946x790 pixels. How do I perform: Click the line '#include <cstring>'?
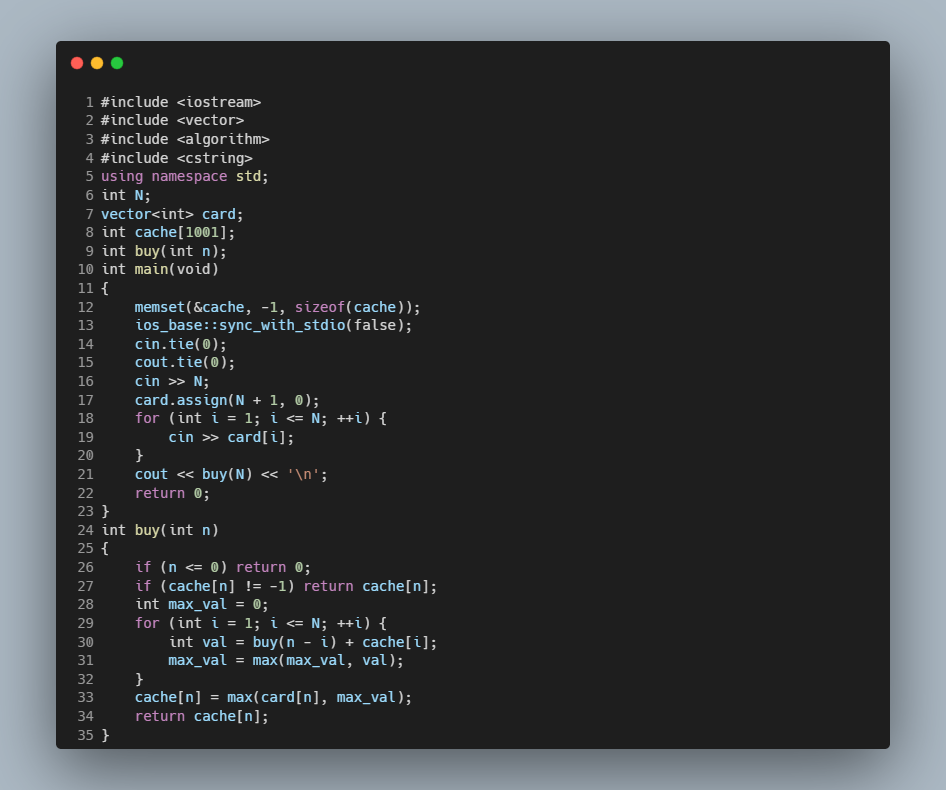coord(176,158)
